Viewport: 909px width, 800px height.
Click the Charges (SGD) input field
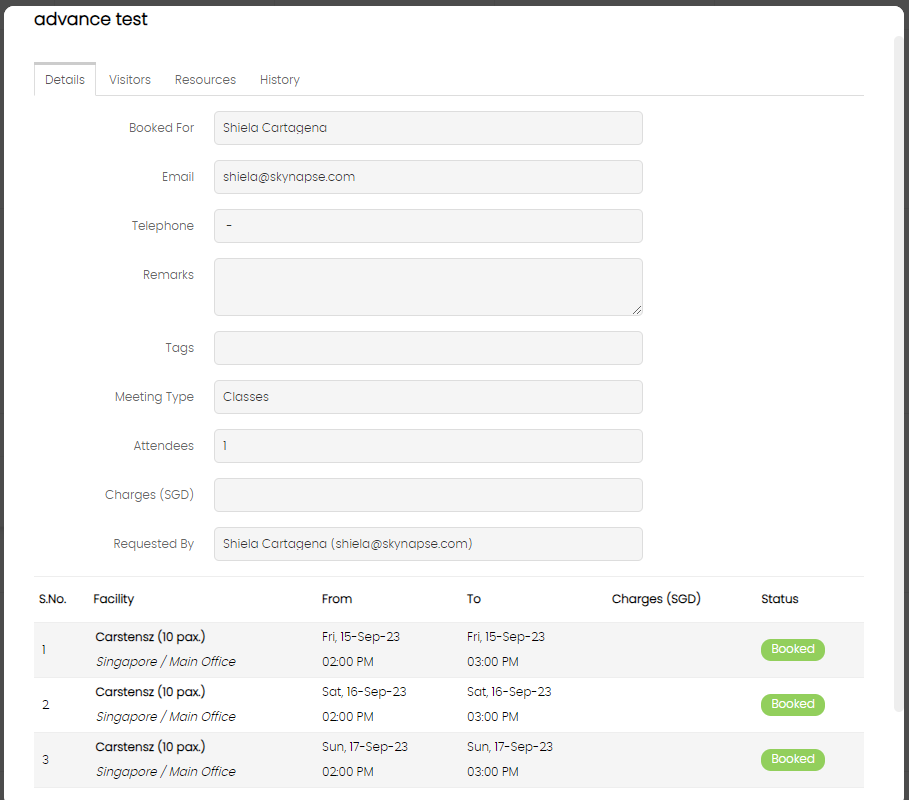[x=428, y=495]
